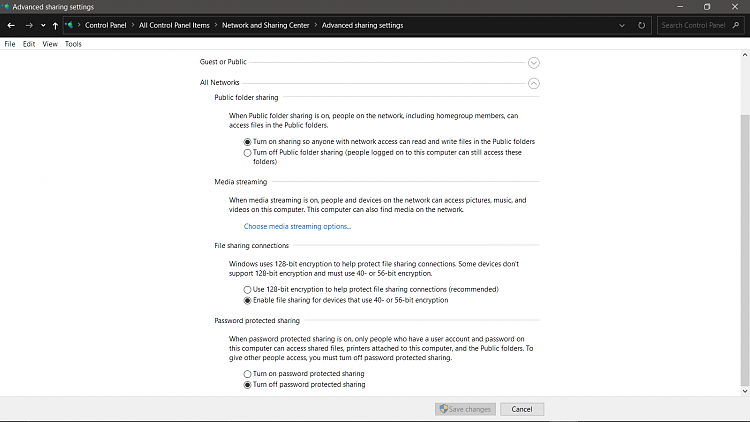
Task: Select Turn on password protected sharing
Action: (247, 374)
